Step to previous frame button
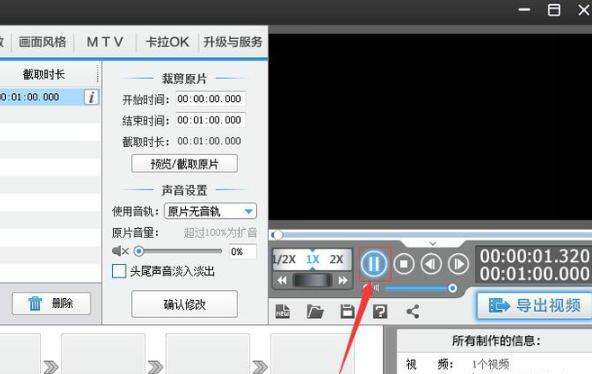 click(x=431, y=263)
